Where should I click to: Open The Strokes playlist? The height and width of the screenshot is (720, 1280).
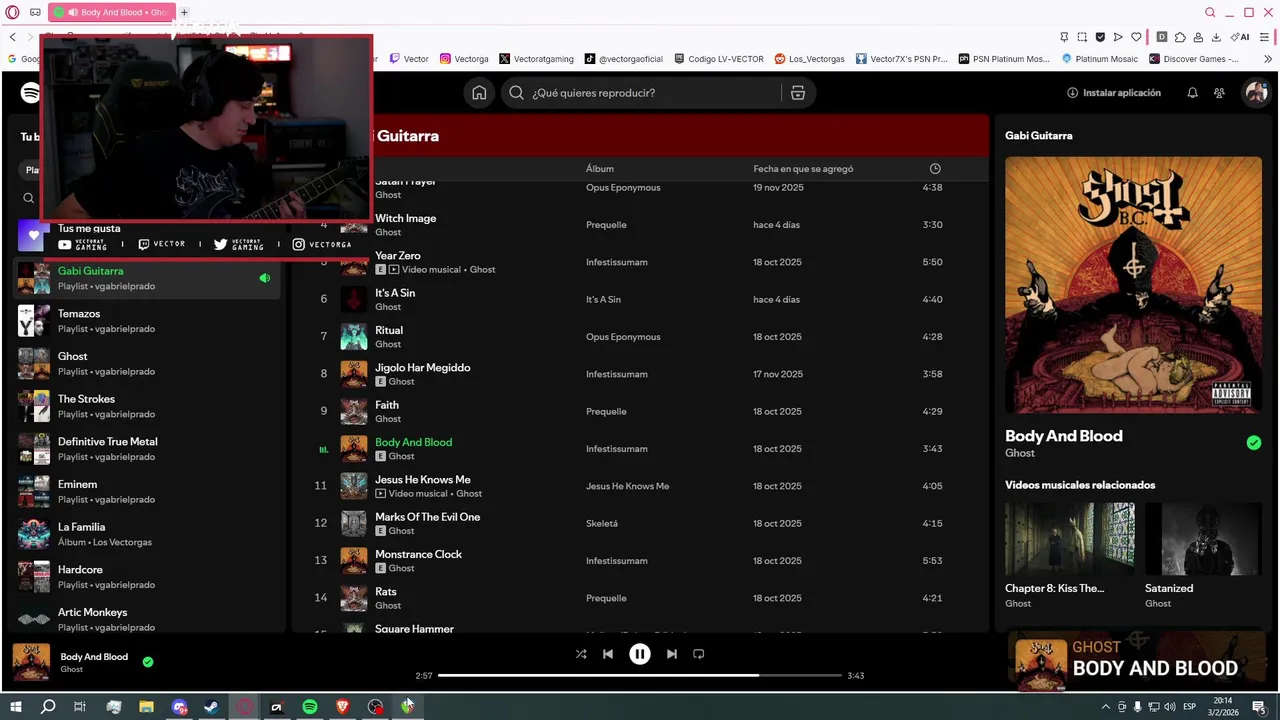[x=148, y=406]
